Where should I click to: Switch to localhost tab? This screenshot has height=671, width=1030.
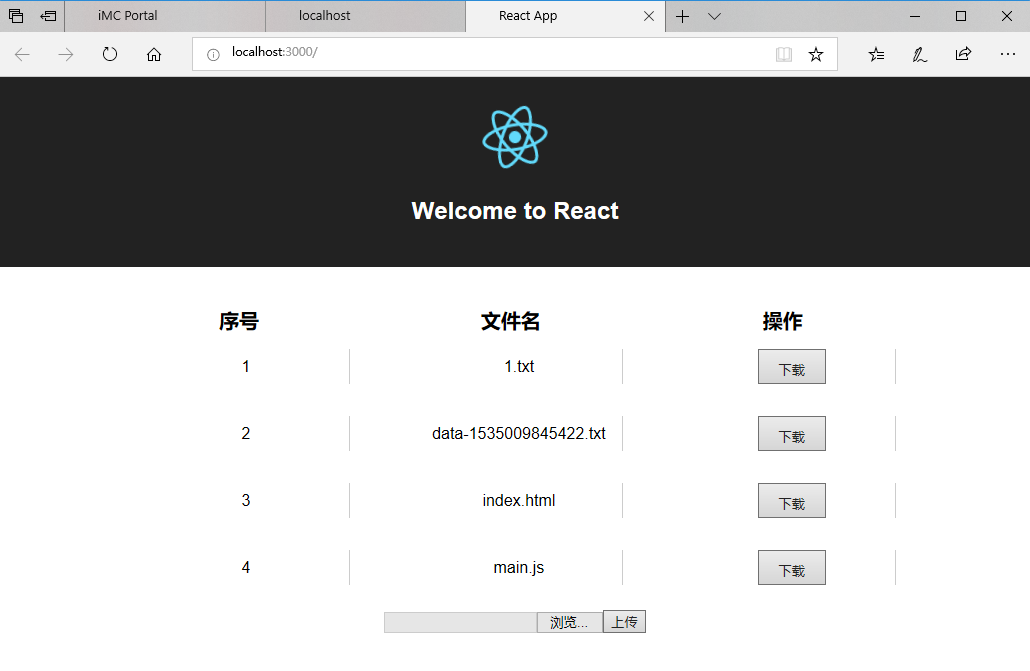tap(365, 16)
